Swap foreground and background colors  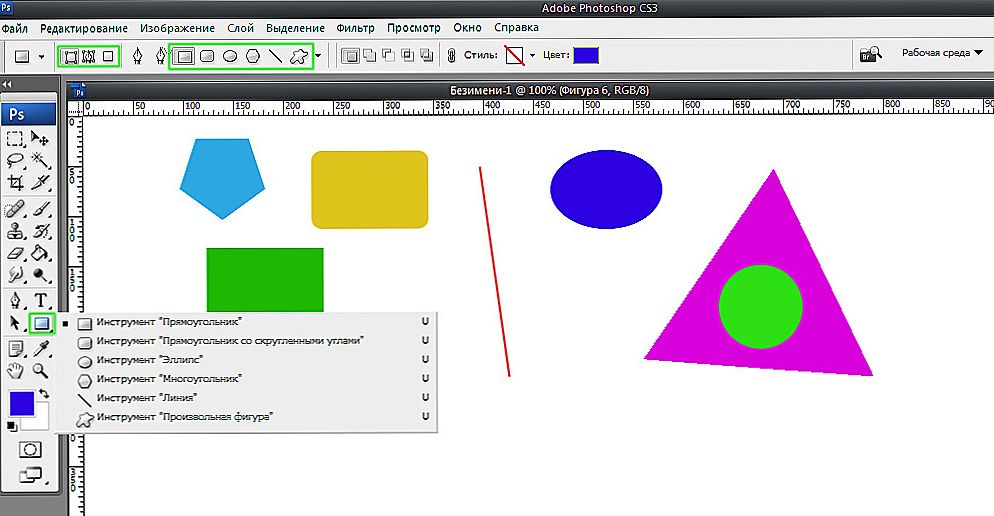click(x=44, y=394)
